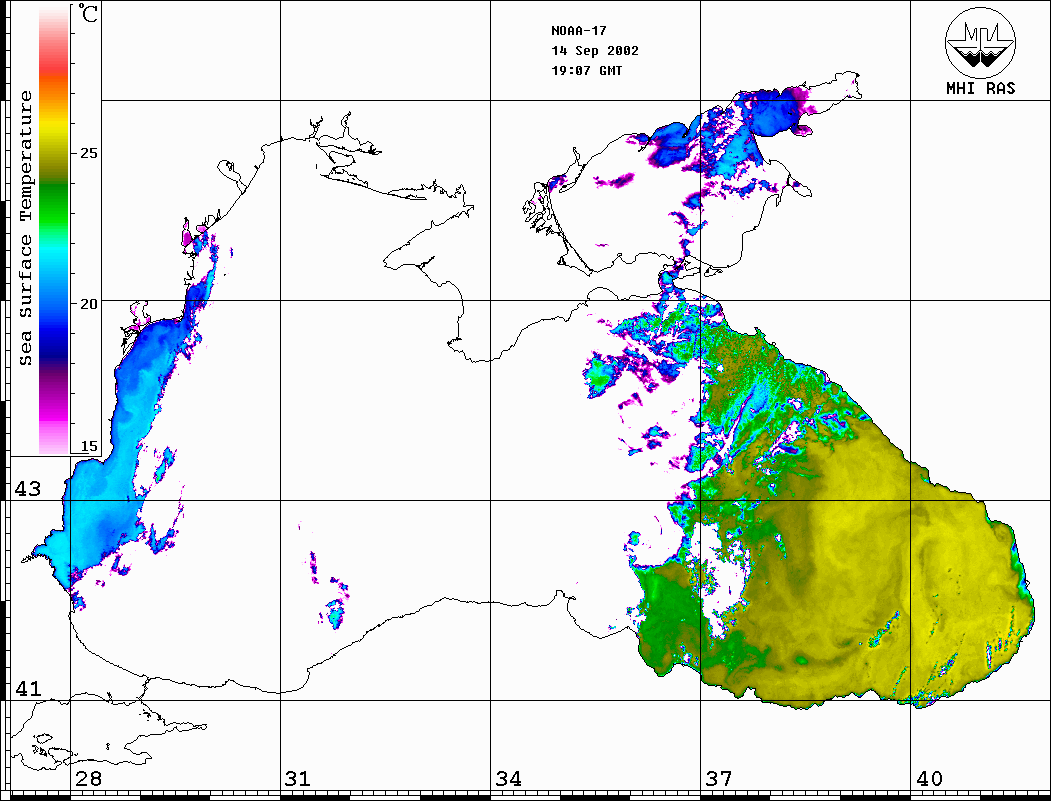Click the longitude label 40

click(x=929, y=778)
